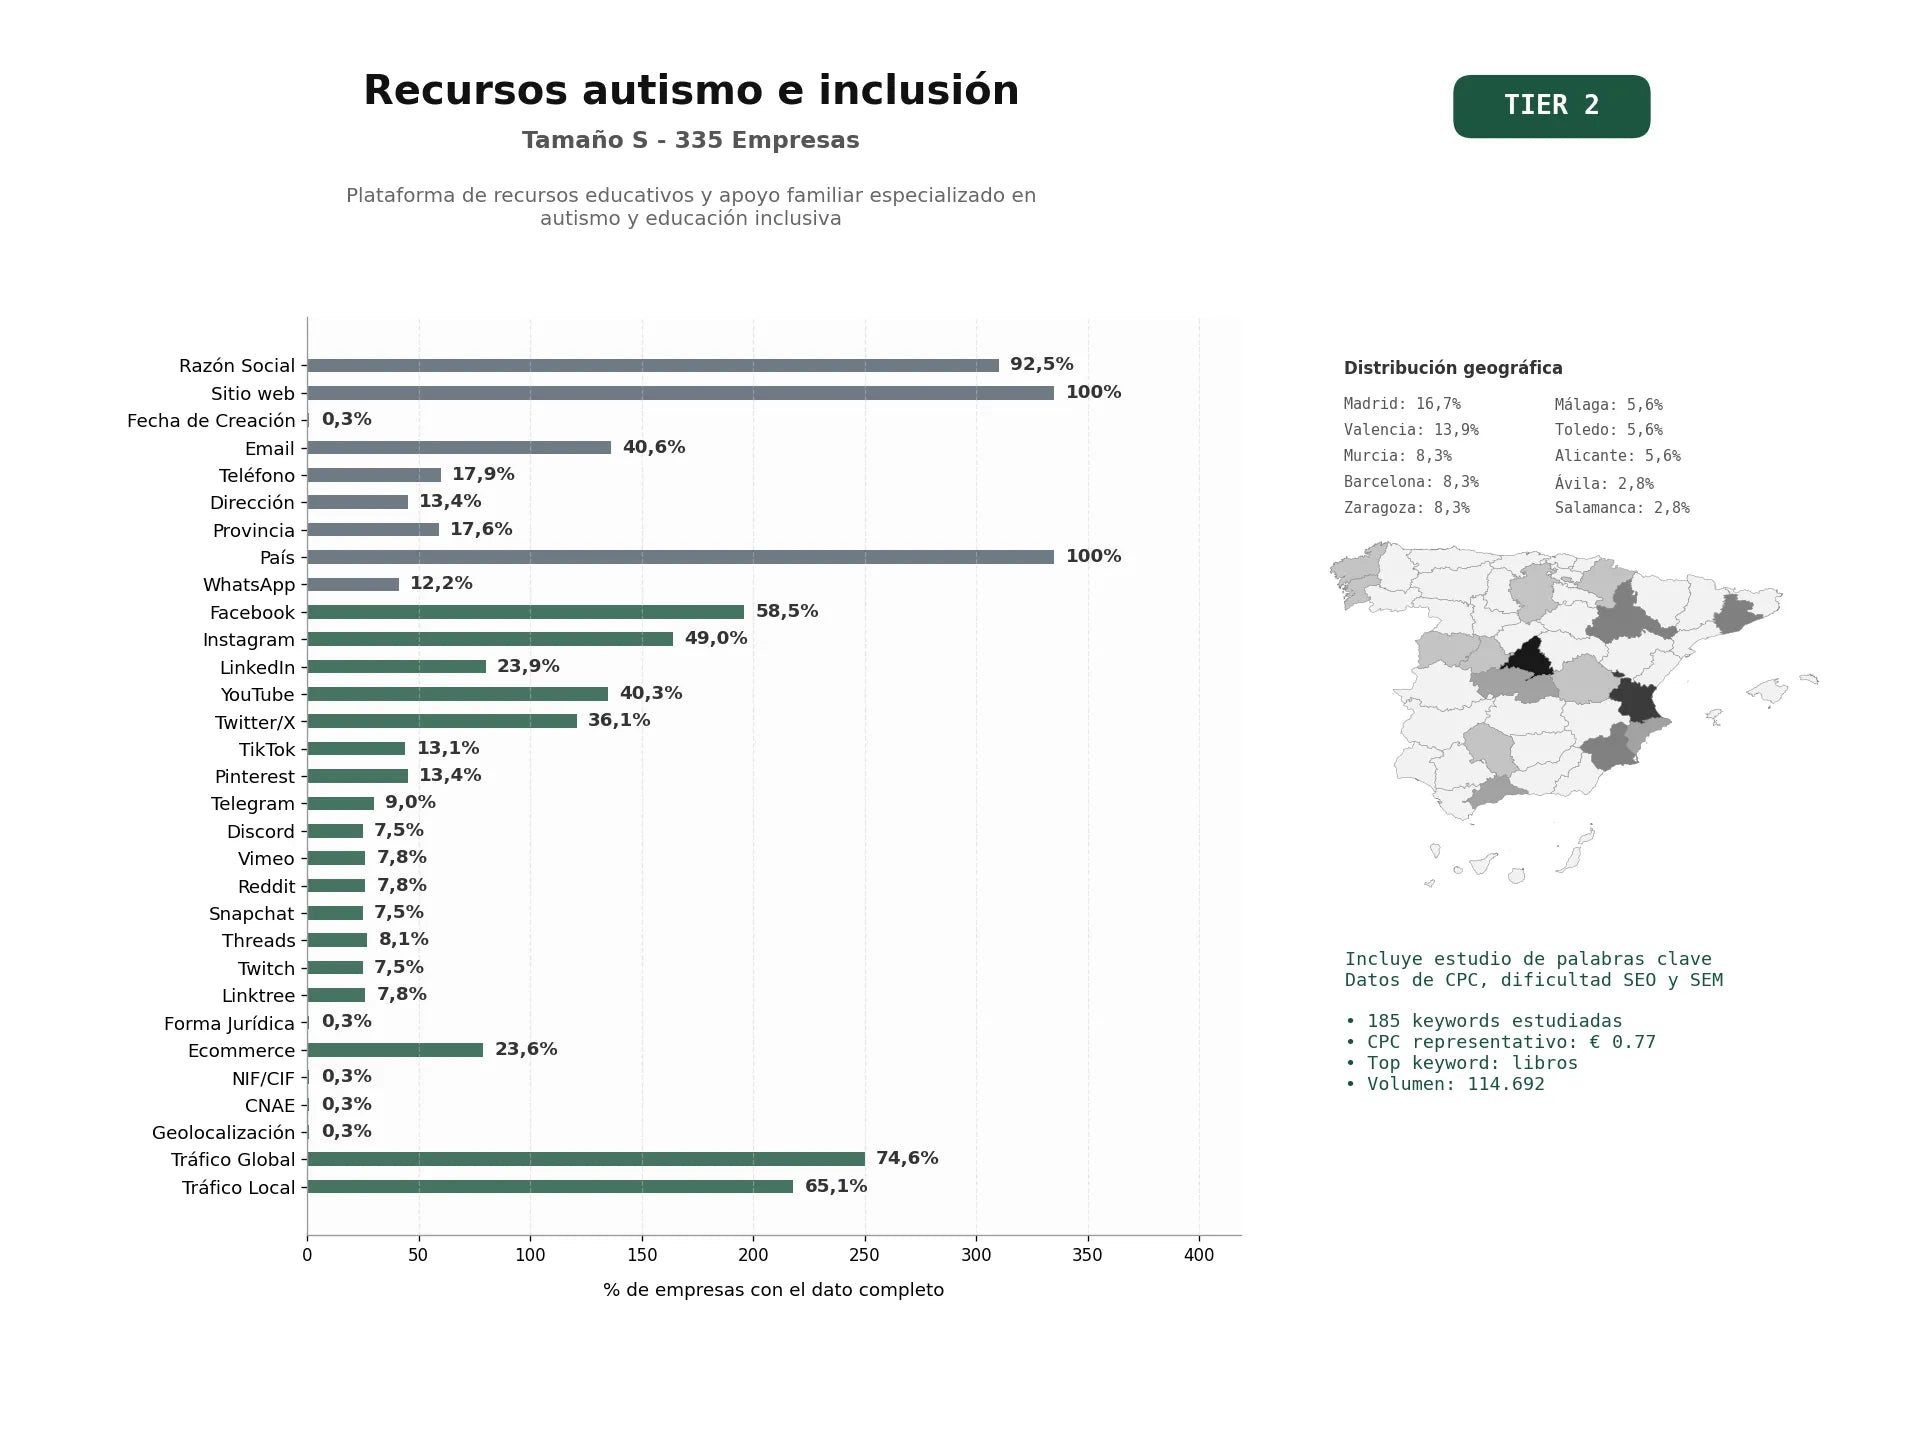Select 'Toledo: 5,6%' entry

1609,430
